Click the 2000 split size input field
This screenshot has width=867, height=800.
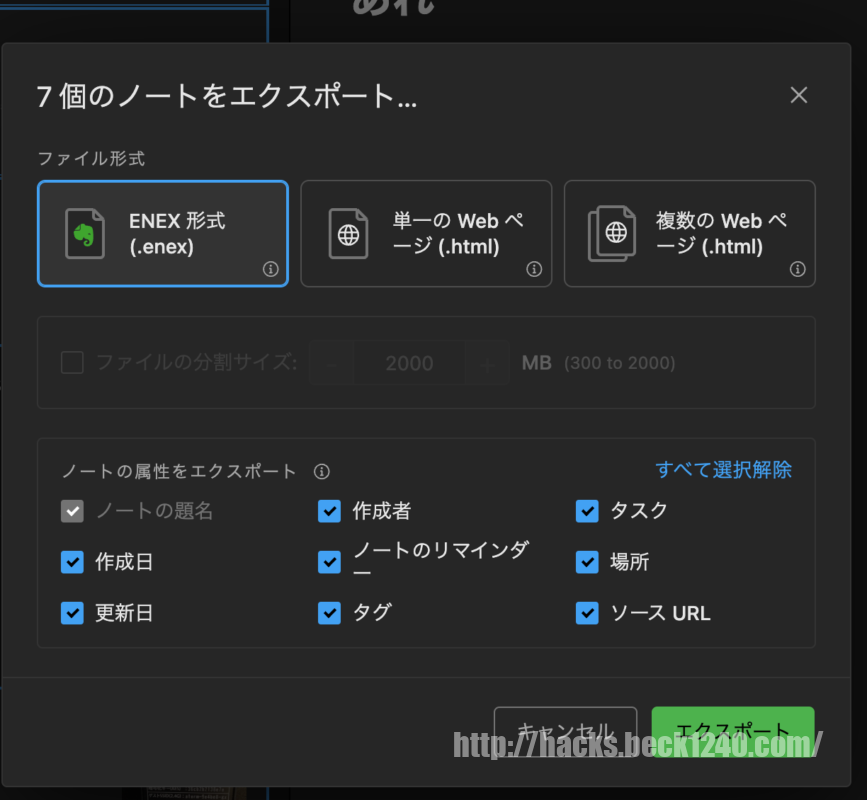click(409, 363)
